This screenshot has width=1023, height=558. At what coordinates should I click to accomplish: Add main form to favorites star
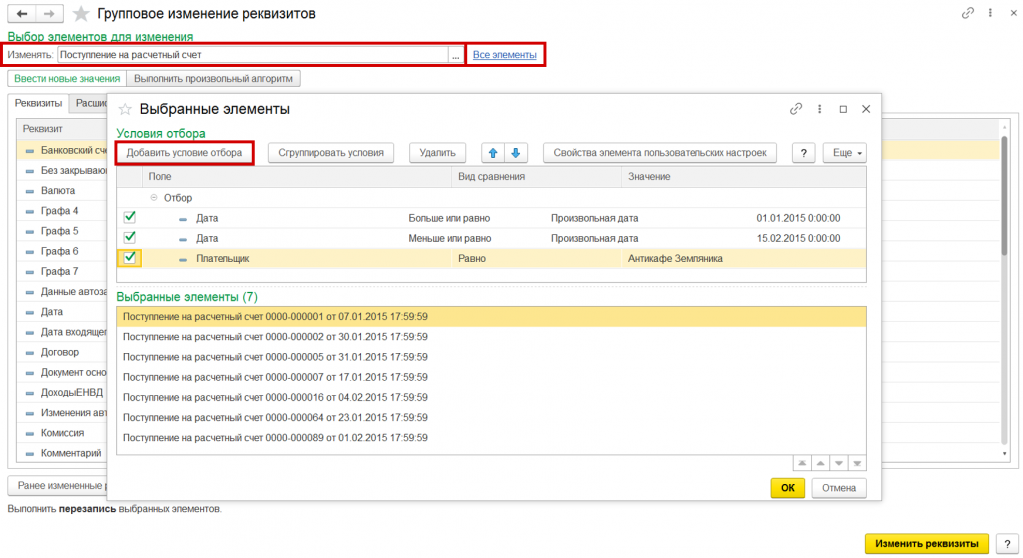point(81,14)
